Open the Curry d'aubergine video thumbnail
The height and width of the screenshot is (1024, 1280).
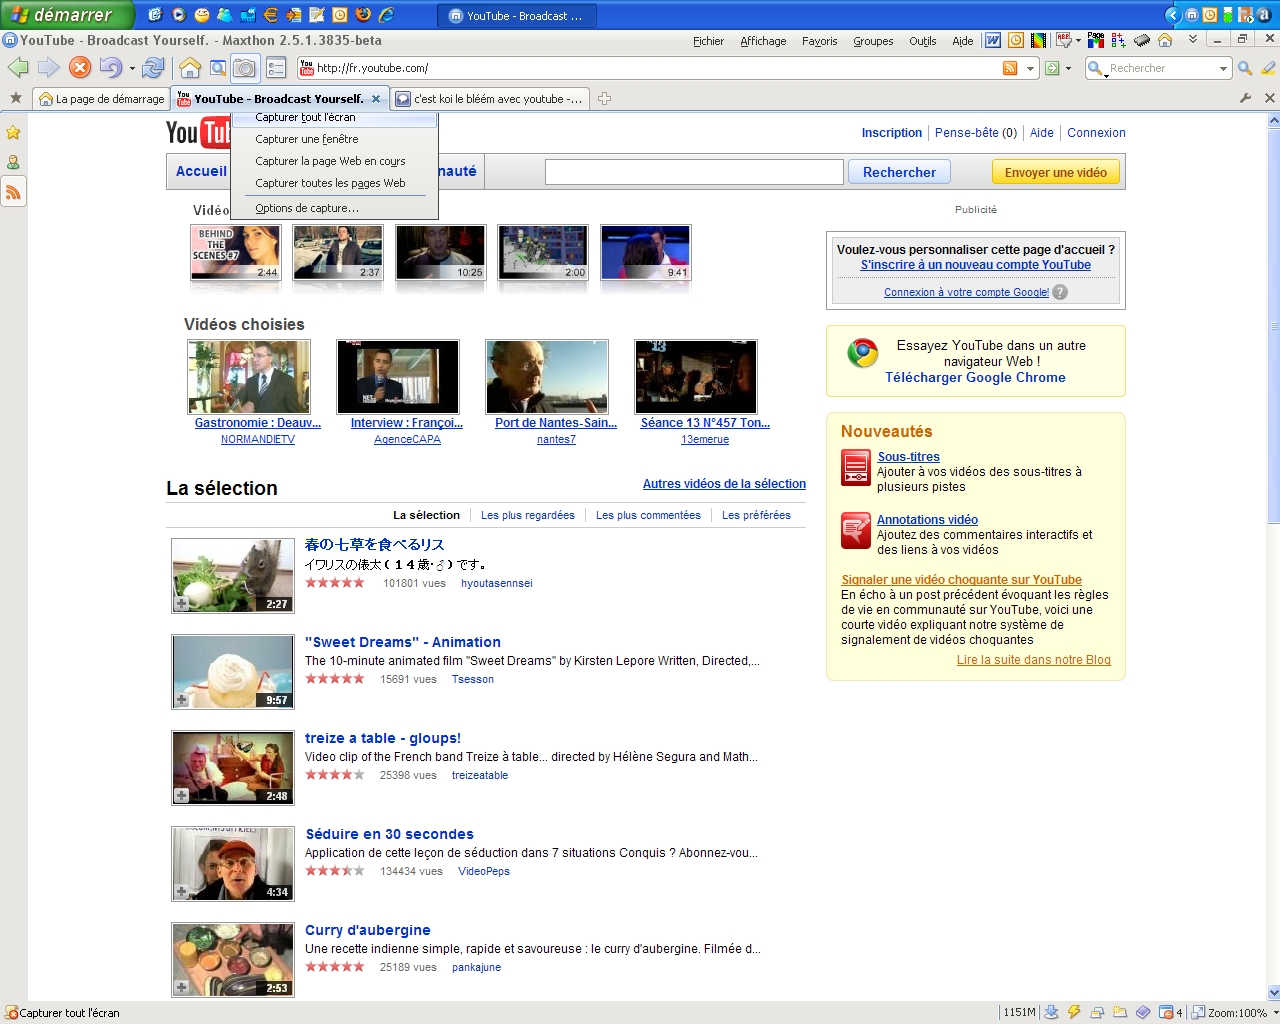[x=233, y=960]
